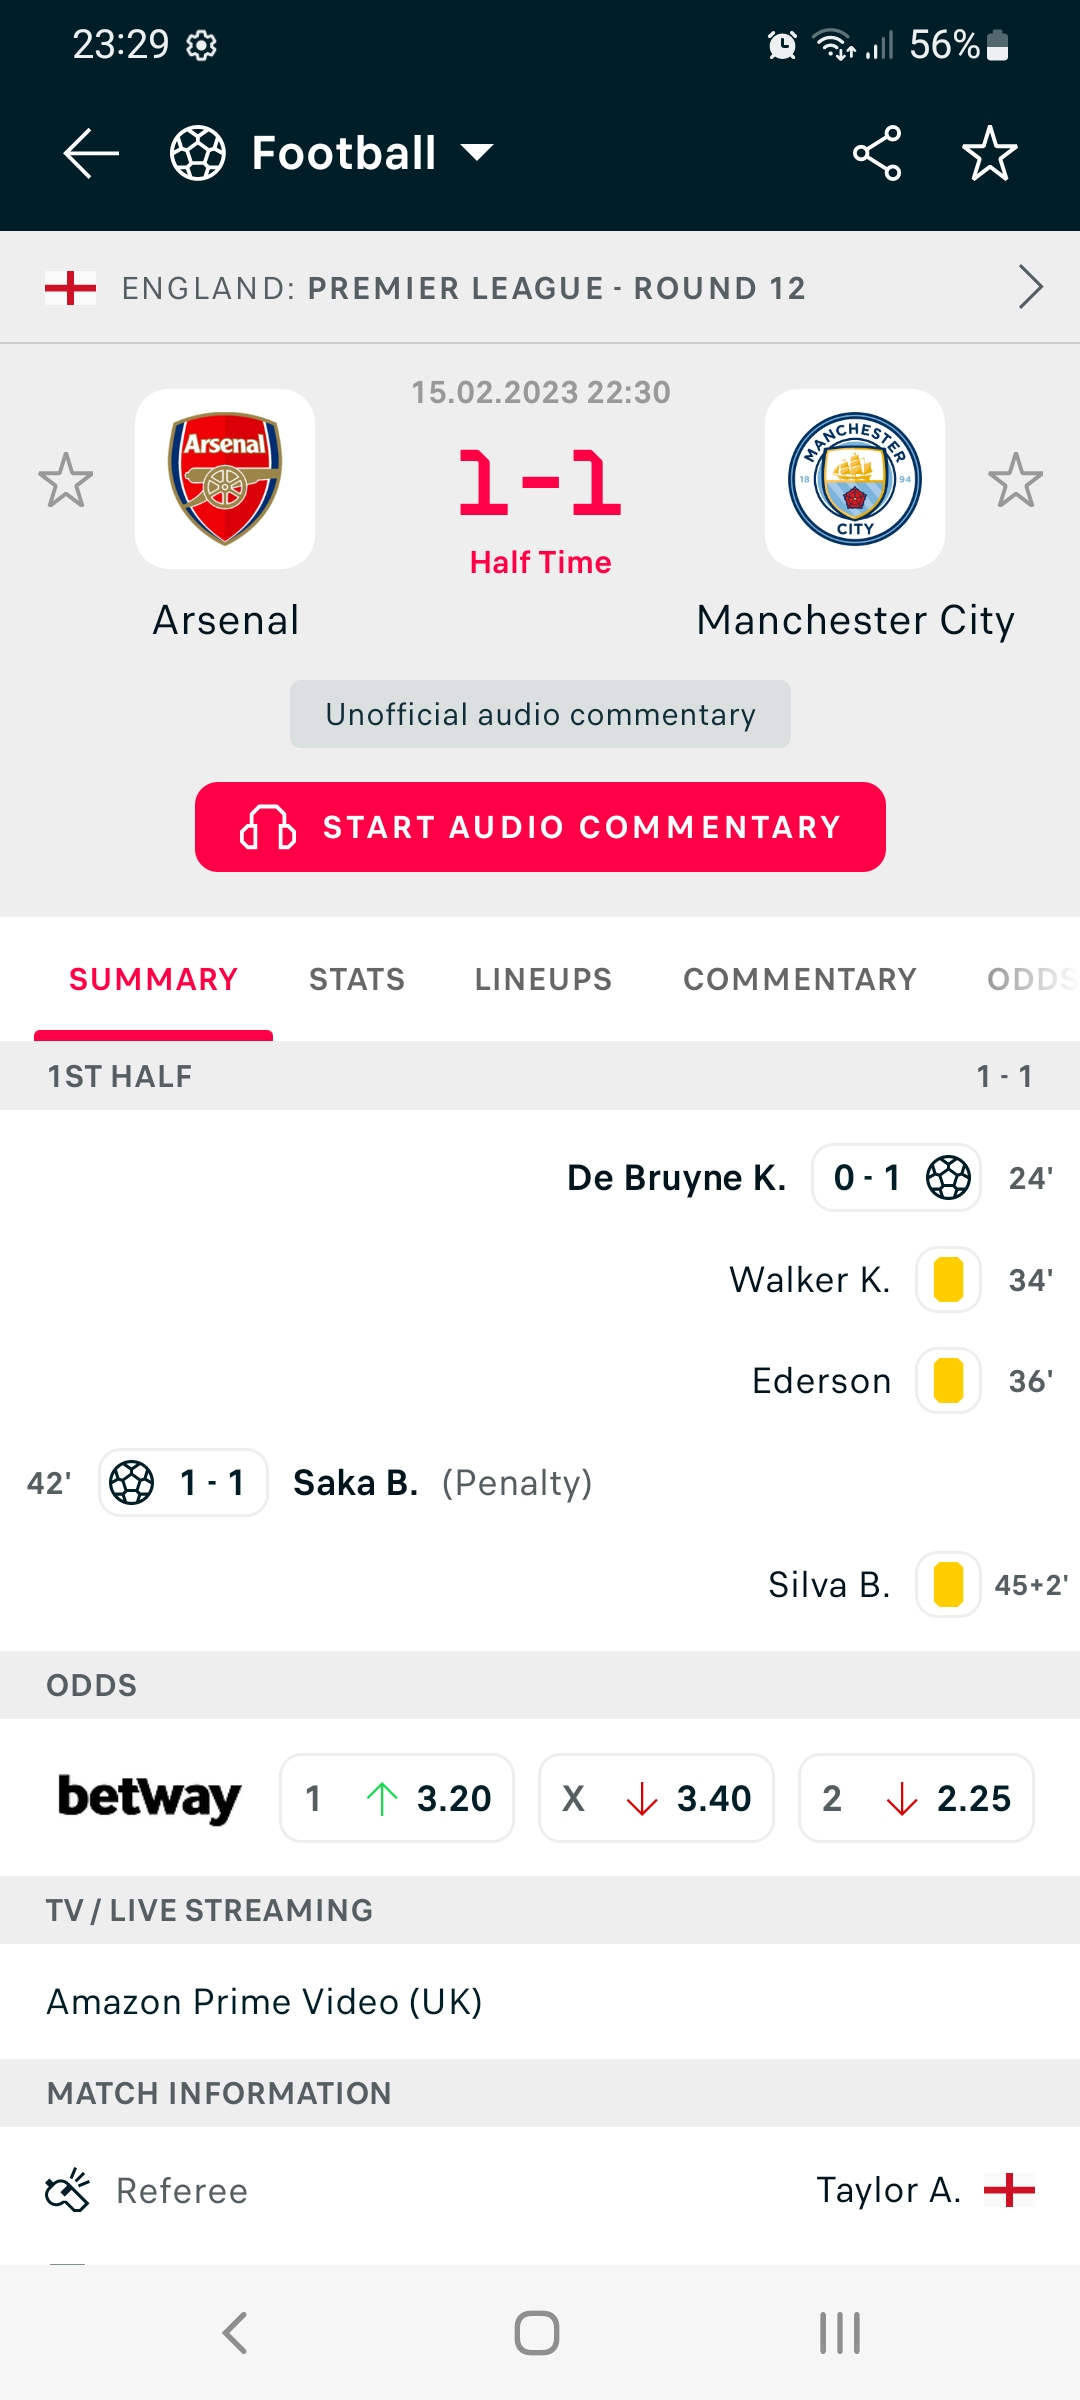
Task: View the Commentary tab
Action: click(800, 979)
